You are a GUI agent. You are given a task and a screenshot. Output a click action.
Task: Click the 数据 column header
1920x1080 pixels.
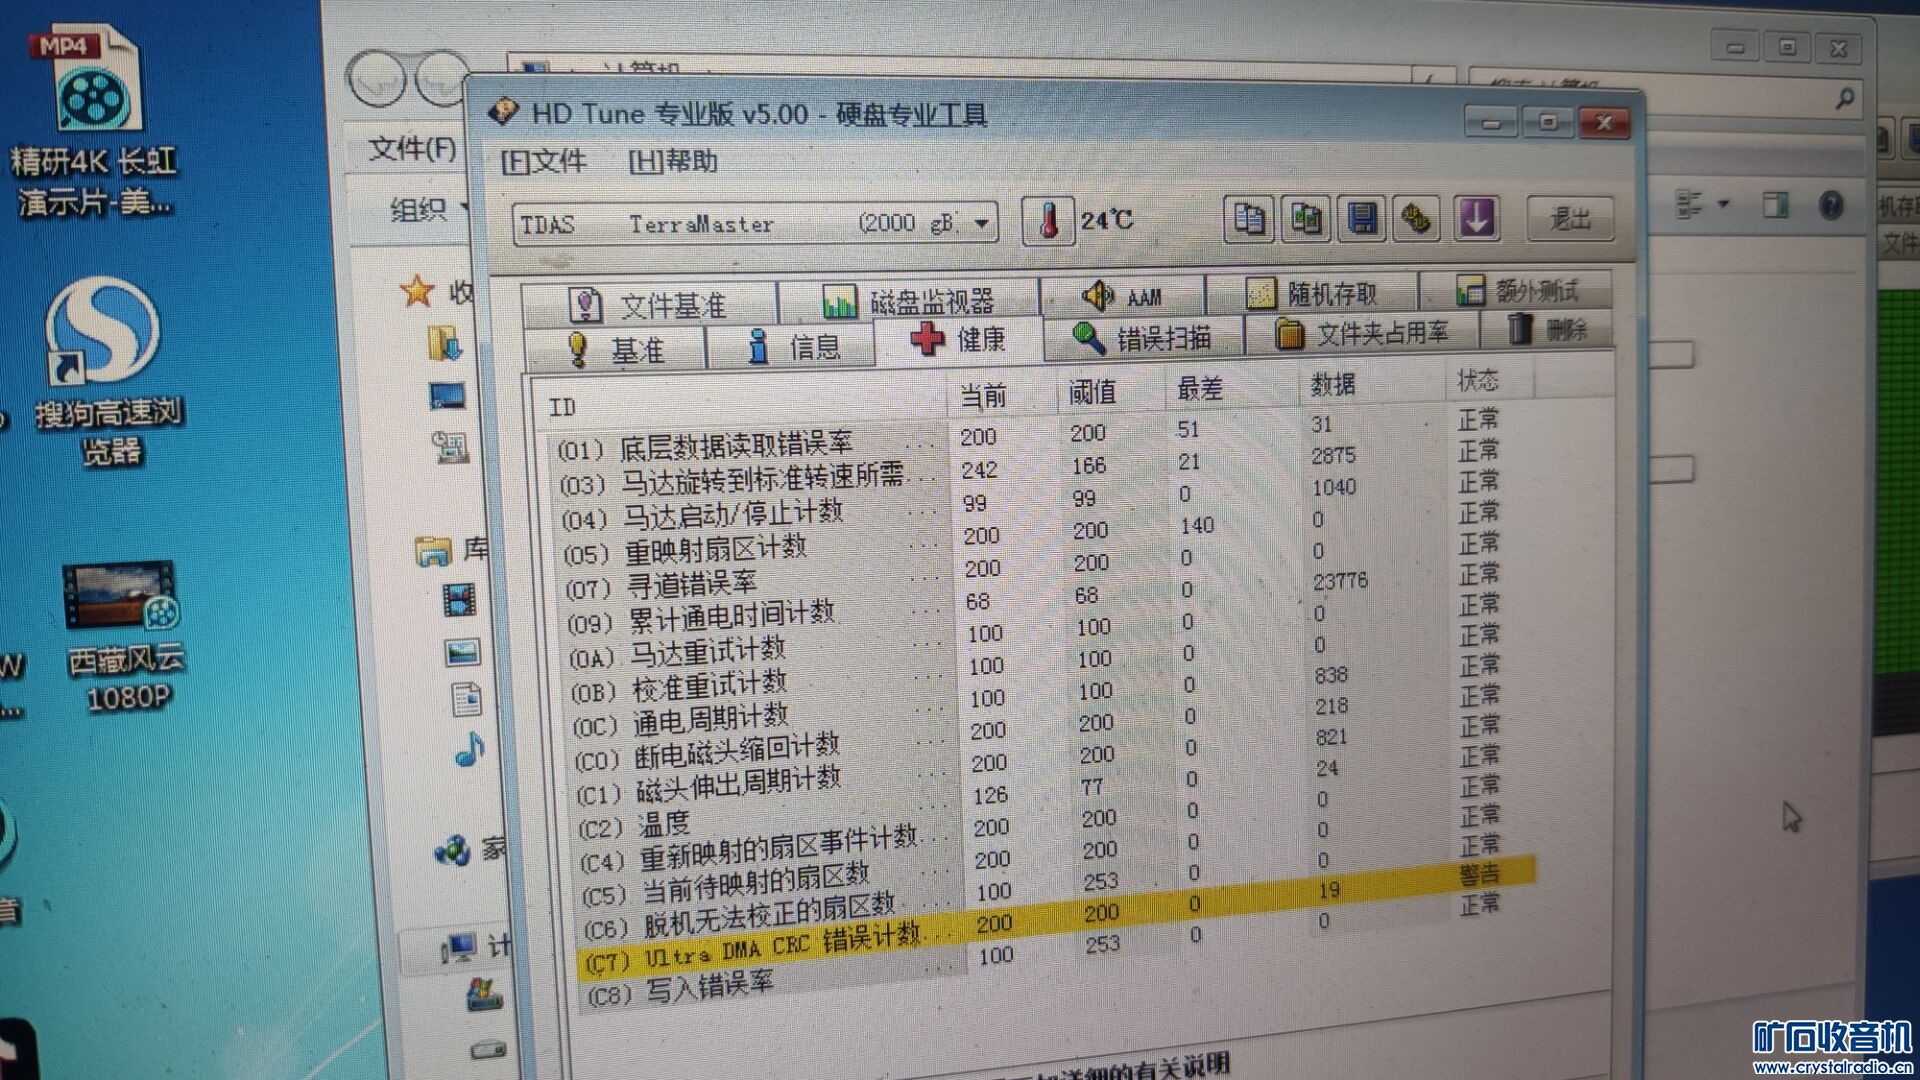[1333, 385]
